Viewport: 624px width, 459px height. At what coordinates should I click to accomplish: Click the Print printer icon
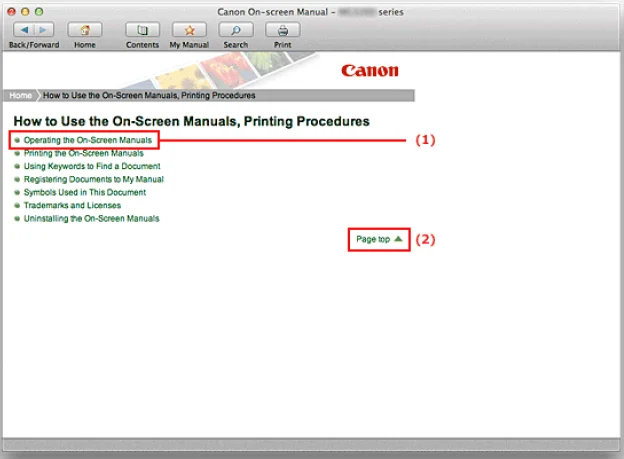click(x=283, y=30)
